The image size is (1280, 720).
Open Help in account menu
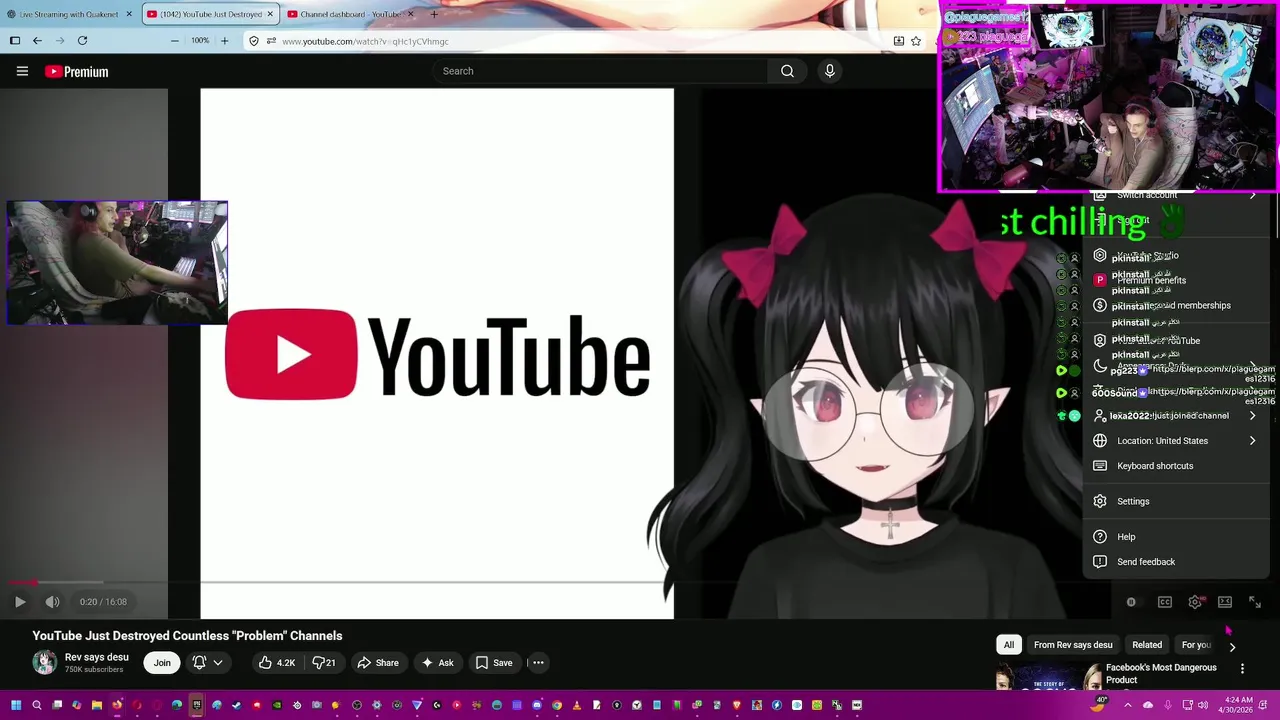coord(1175,537)
